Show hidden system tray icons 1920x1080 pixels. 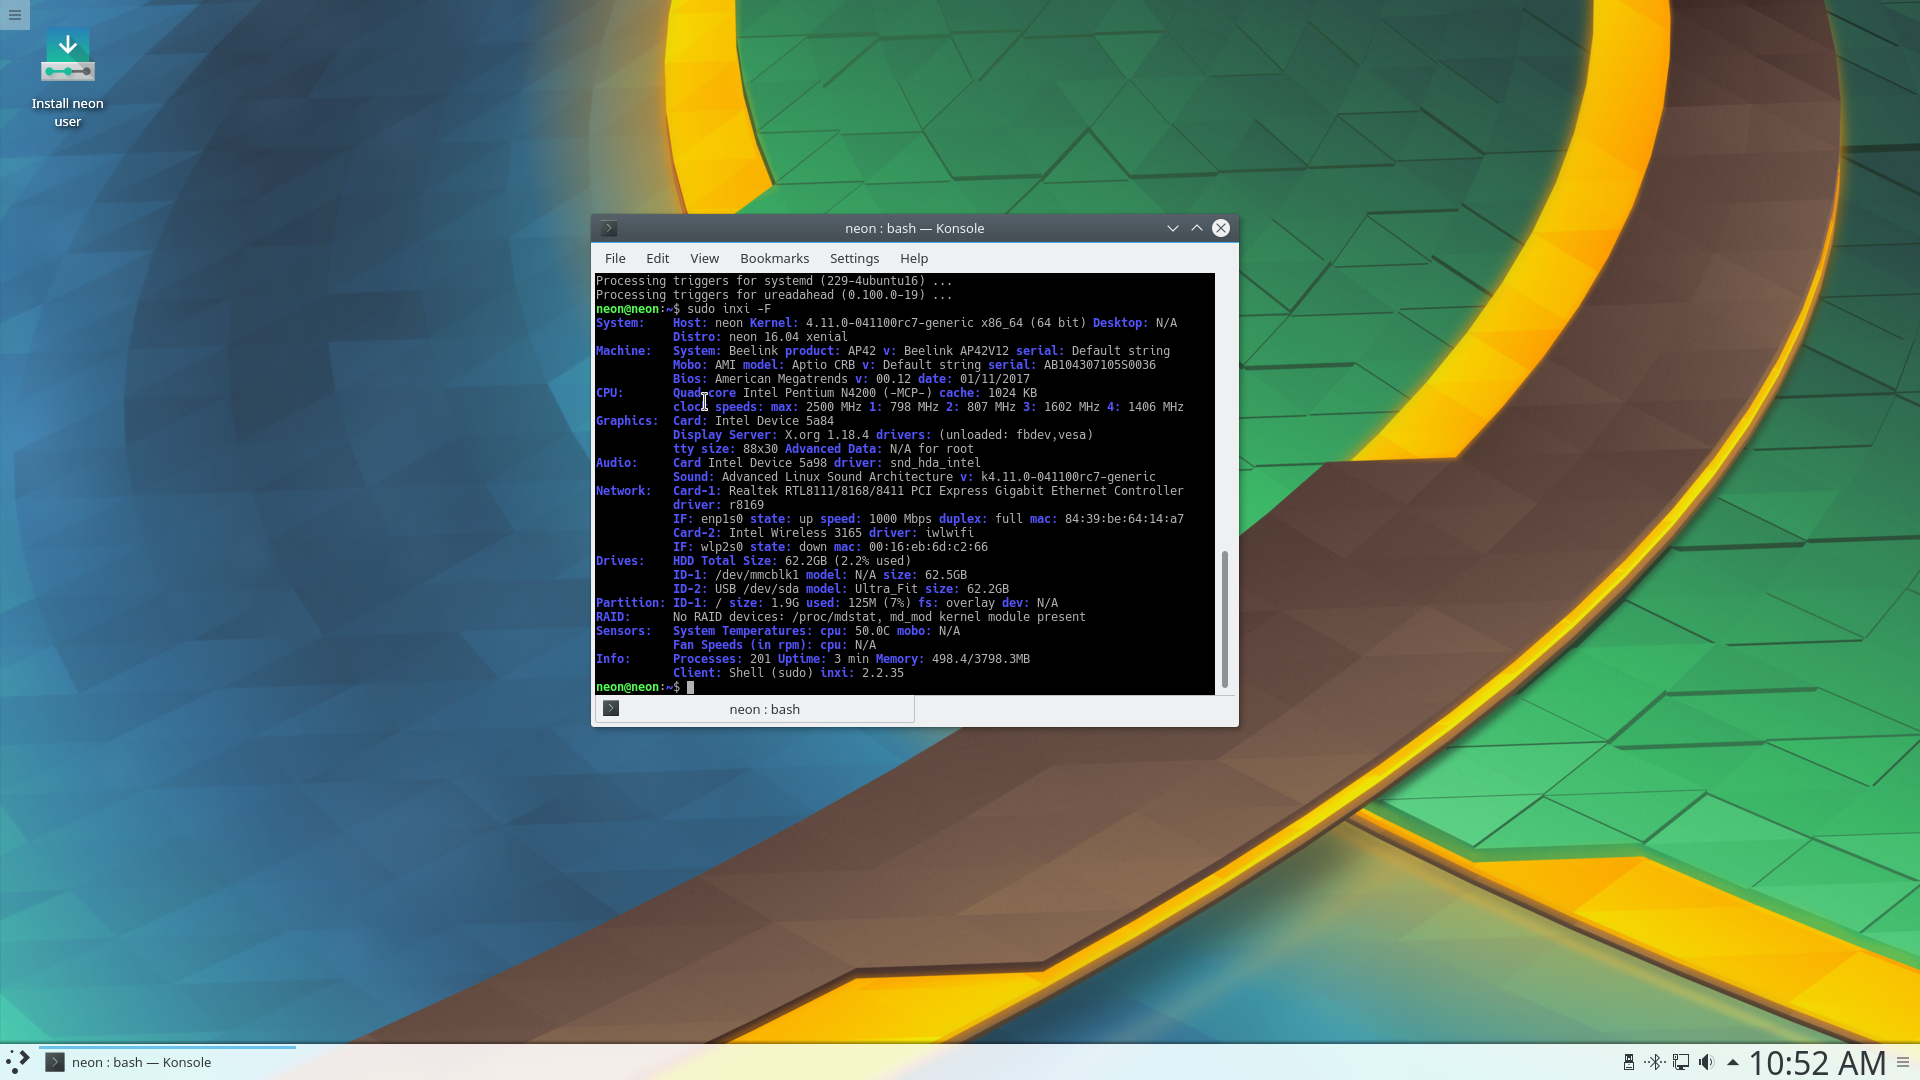(1732, 1062)
